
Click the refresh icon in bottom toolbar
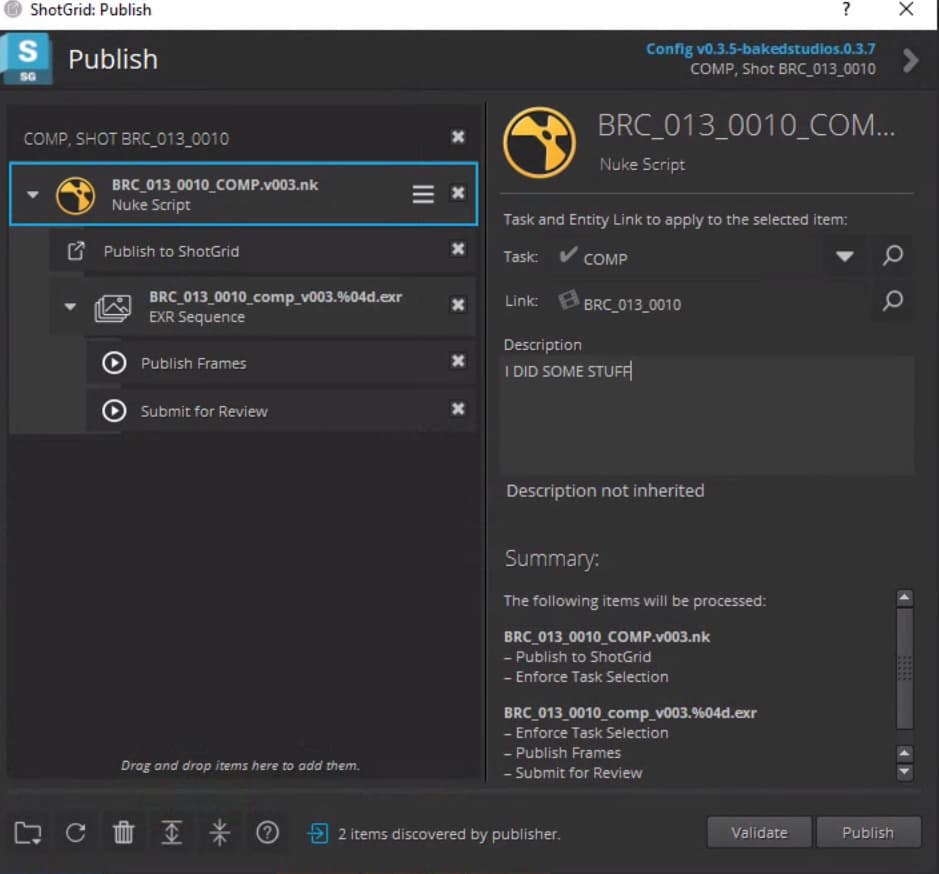76,832
